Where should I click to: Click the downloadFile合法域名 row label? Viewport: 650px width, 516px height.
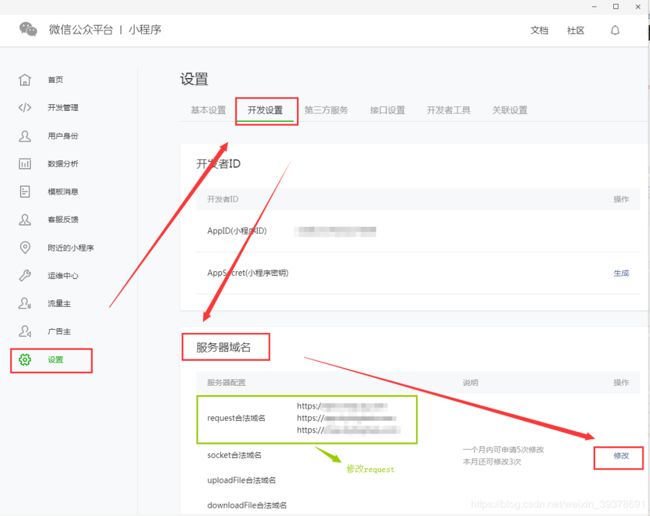click(247, 505)
